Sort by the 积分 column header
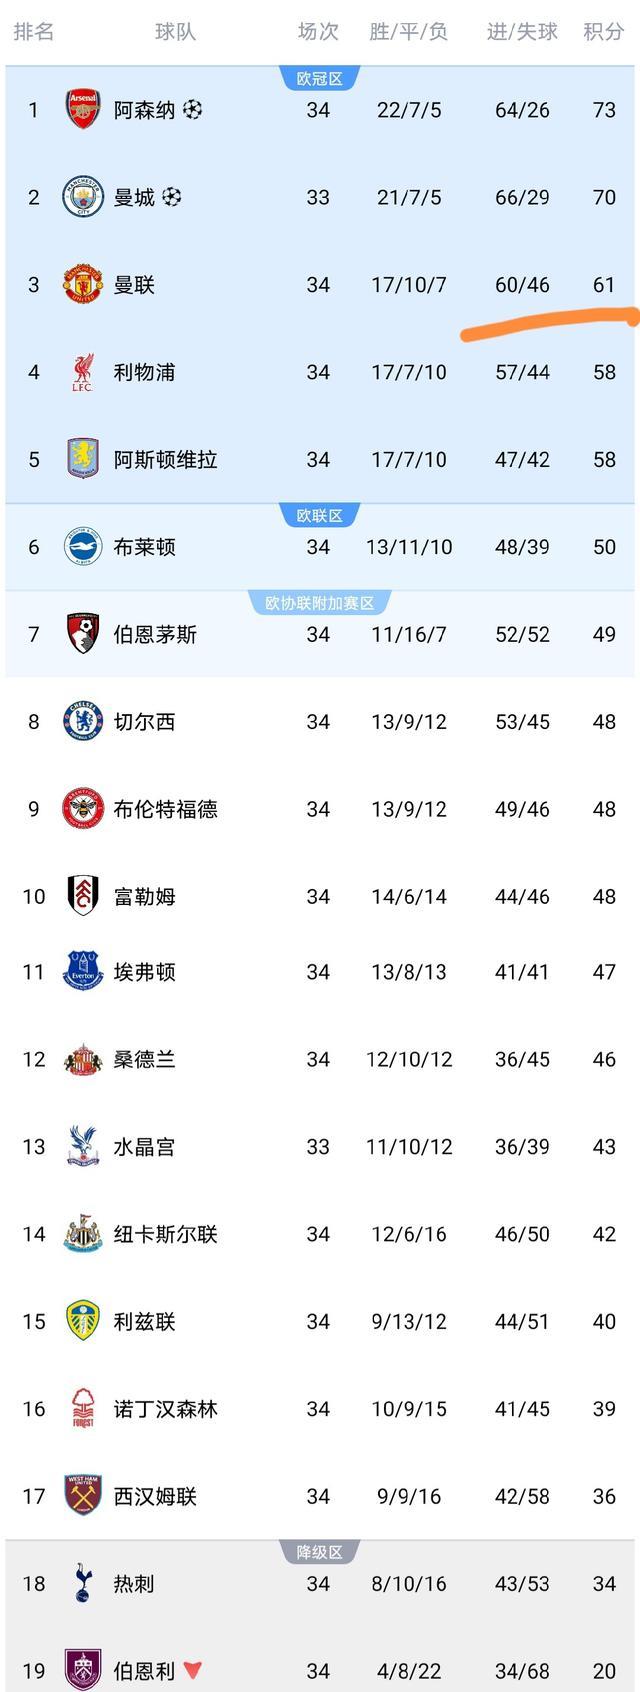 (x=603, y=32)
